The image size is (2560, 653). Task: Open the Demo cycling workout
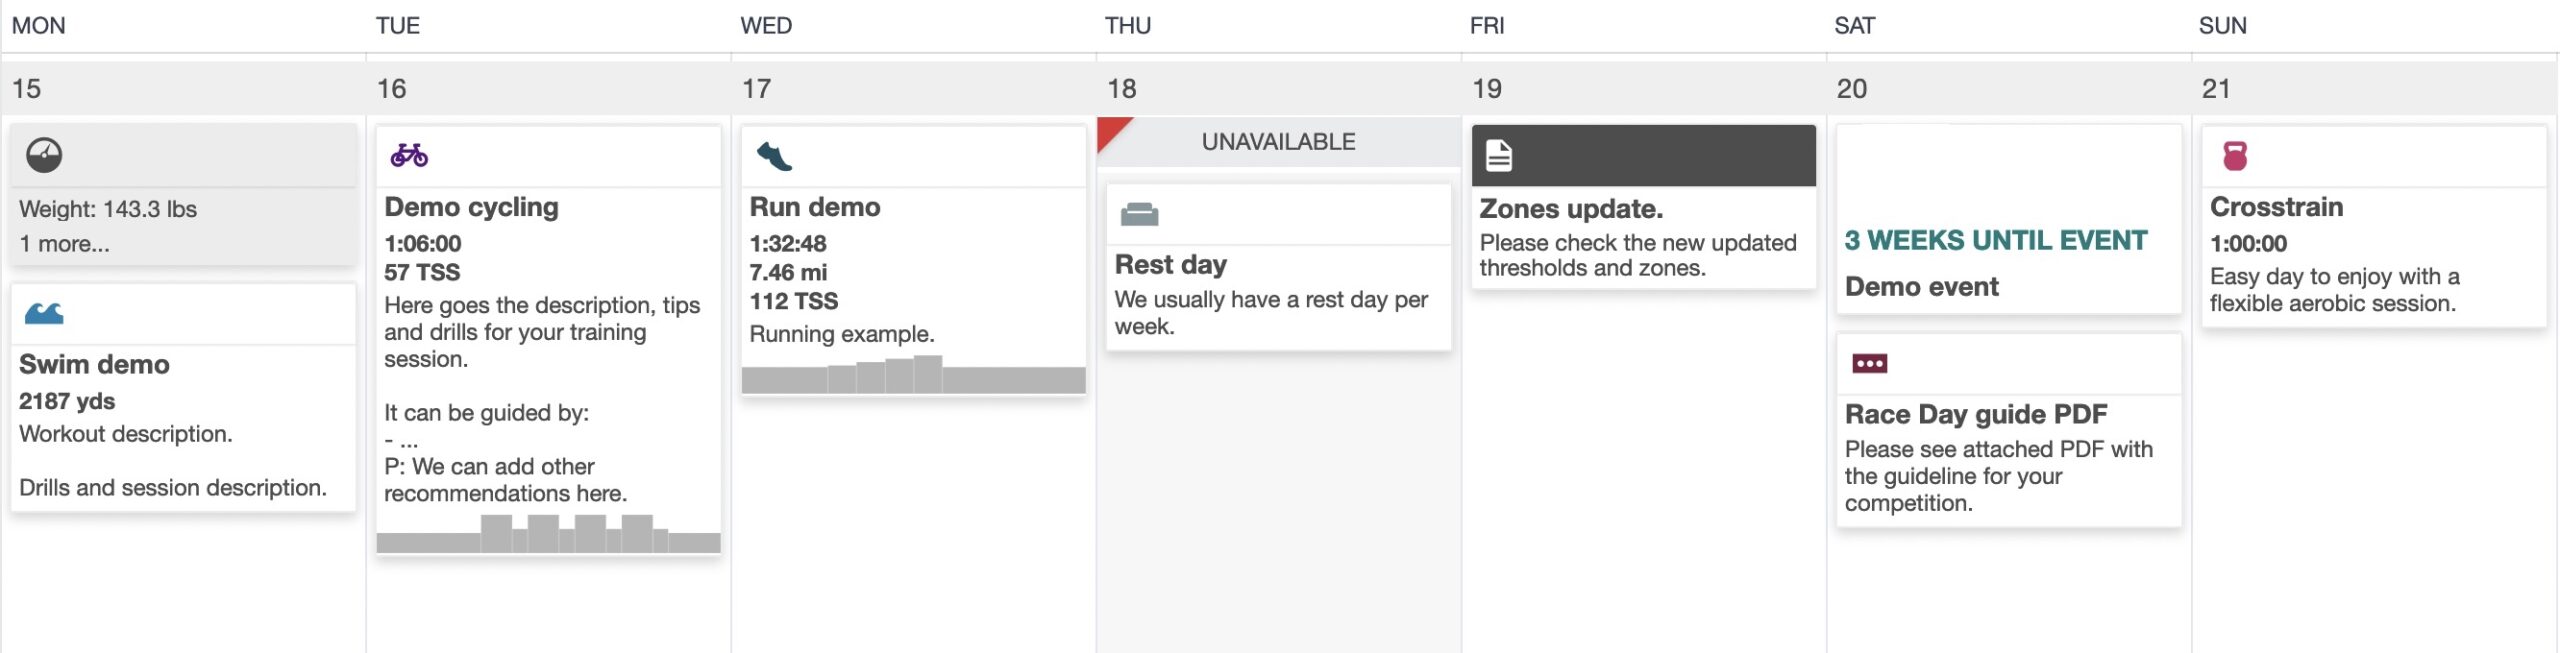(x=471, y=207)
